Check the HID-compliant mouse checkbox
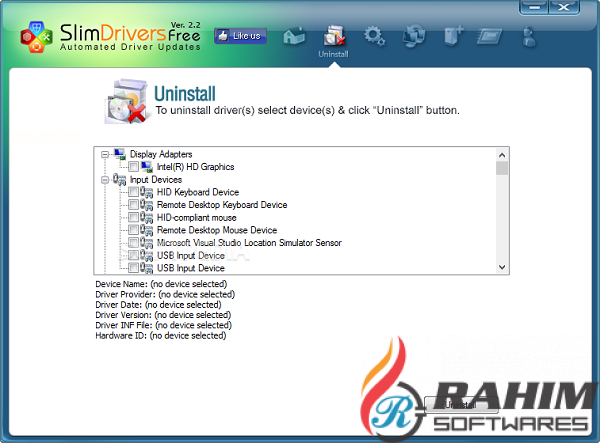This screenshot has height=443, width=600. [x=134, y=217]
